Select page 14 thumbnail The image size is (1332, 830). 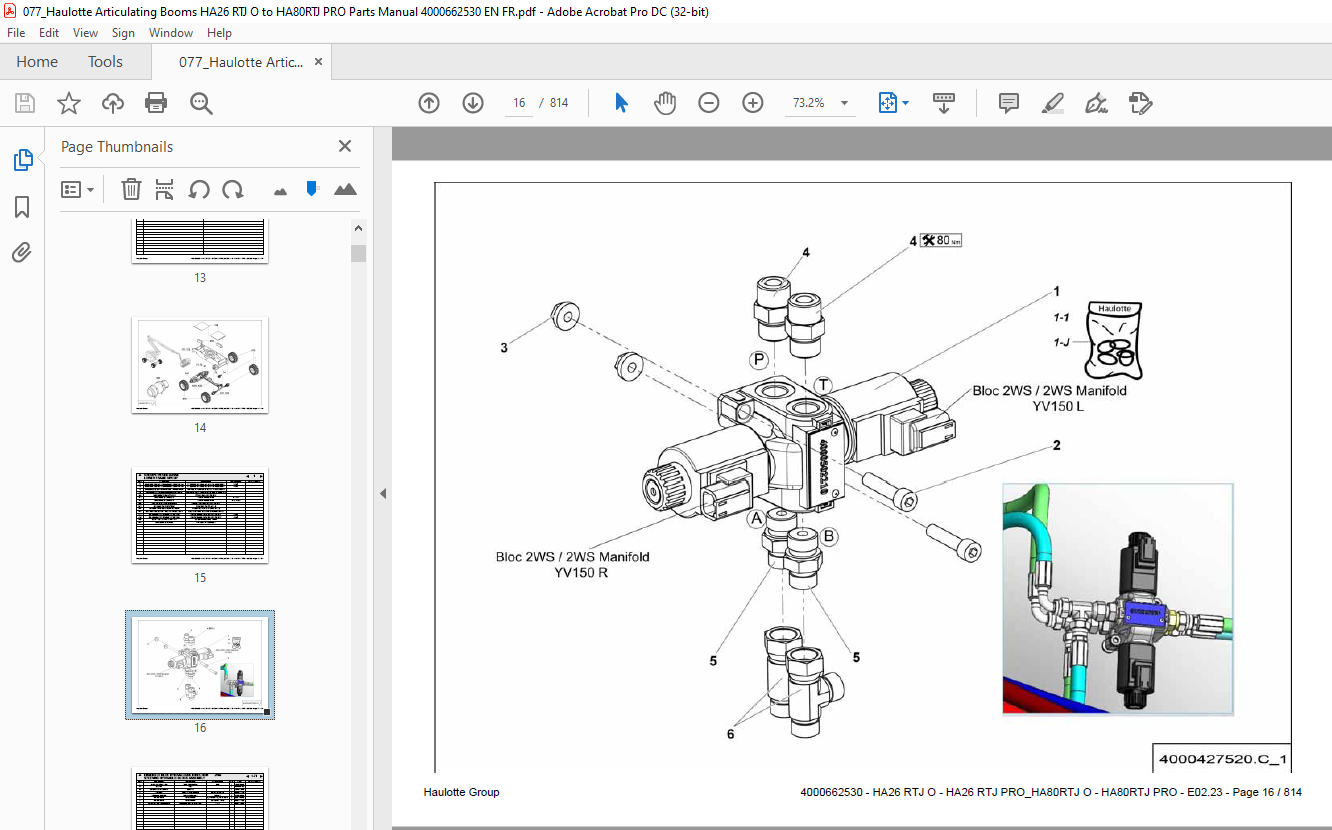200,365
